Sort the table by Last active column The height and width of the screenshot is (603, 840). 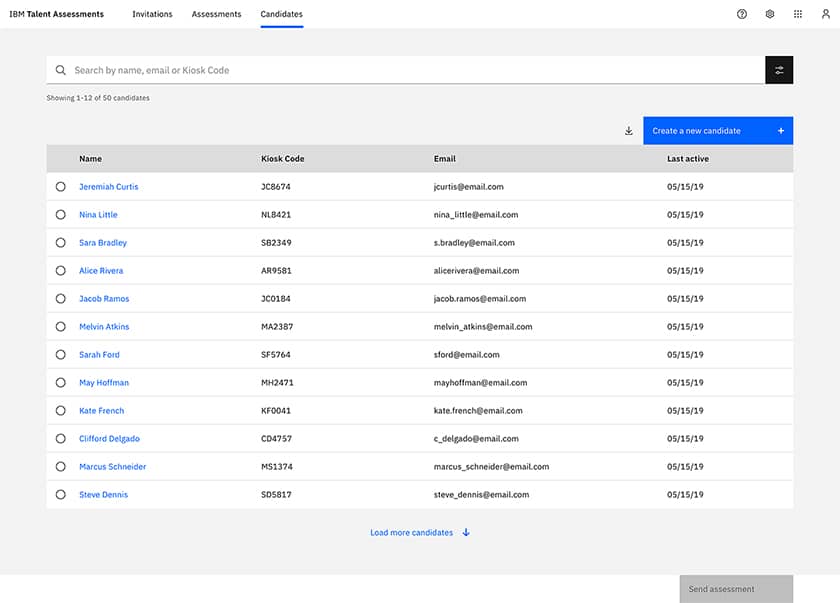click(x=686, y=158)
